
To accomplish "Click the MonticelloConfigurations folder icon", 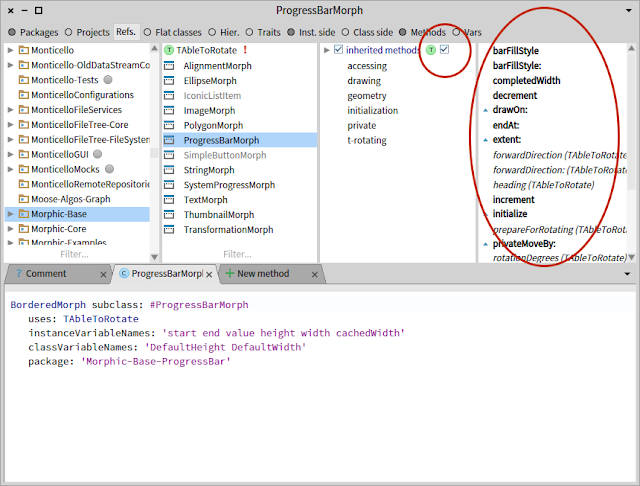I will coord(24,95).
